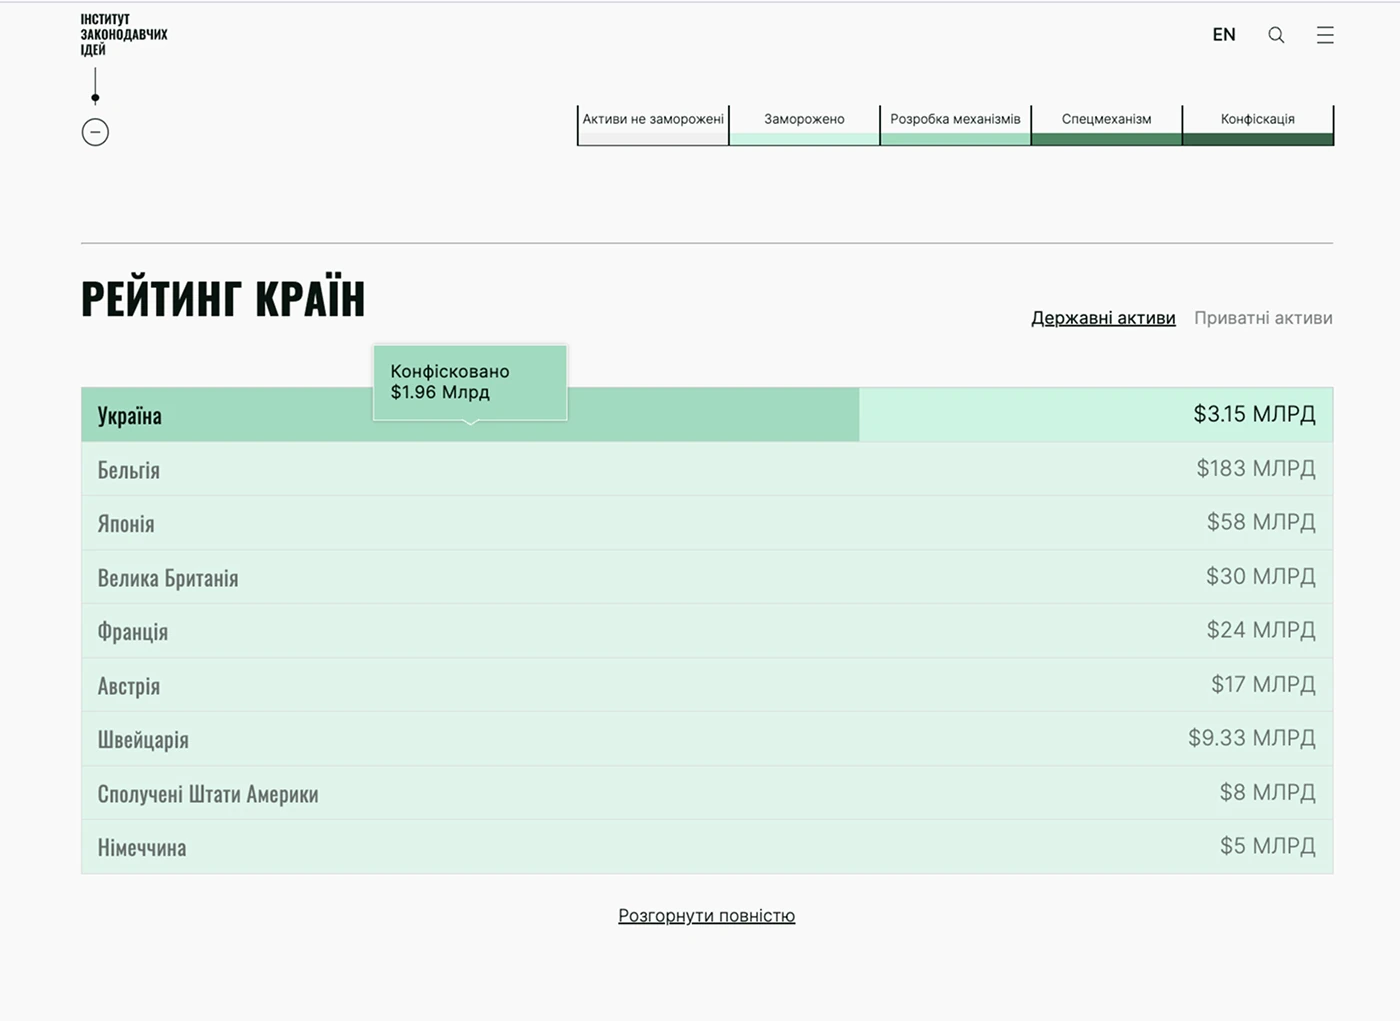Select the Державні активи tab
The height and width of the screenshot is (1021, 1400).
tap(1103, 318)
